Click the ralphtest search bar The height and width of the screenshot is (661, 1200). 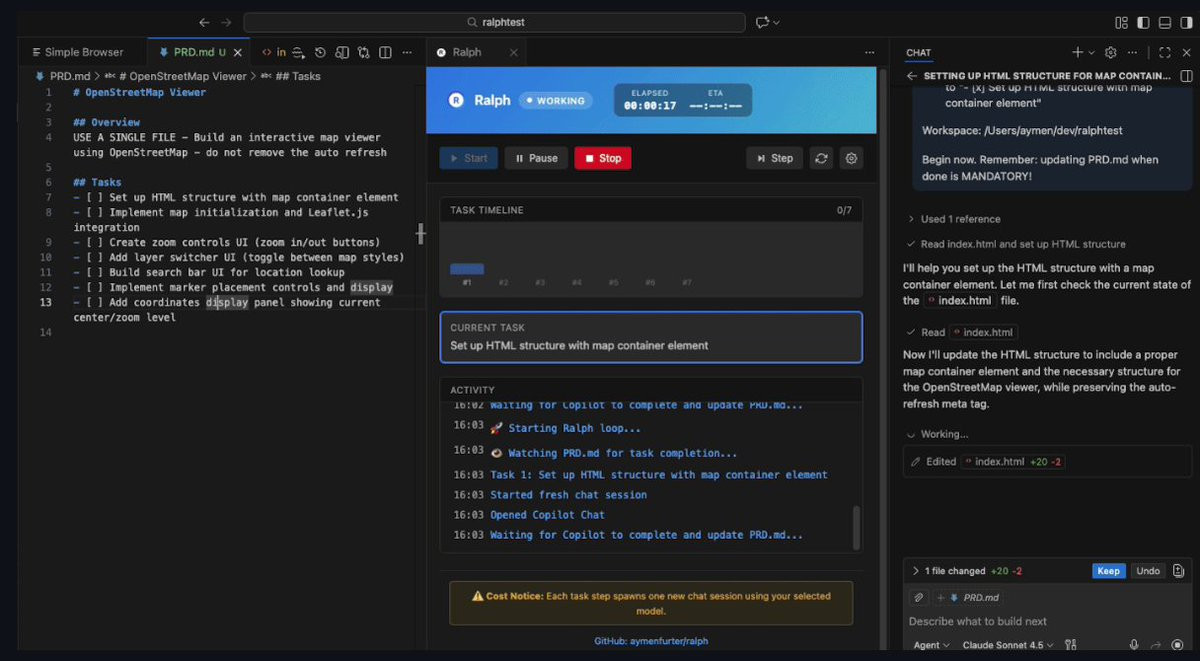click(494, 22)
